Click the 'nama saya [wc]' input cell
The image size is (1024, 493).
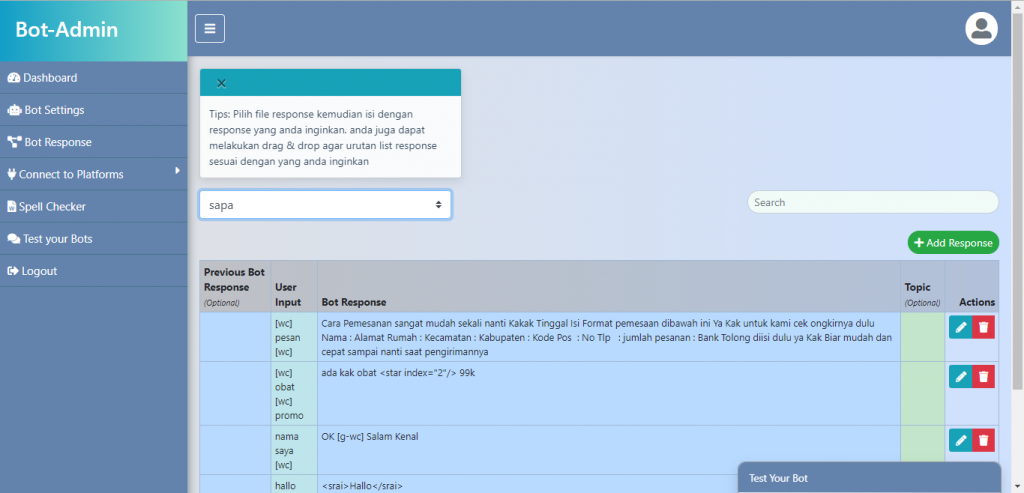click(294, 450)
